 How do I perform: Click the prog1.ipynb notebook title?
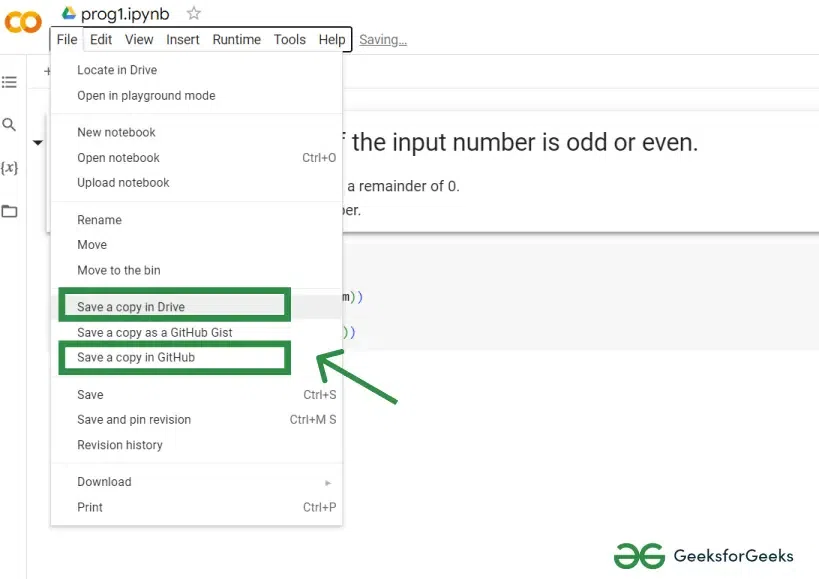[125, 14]
